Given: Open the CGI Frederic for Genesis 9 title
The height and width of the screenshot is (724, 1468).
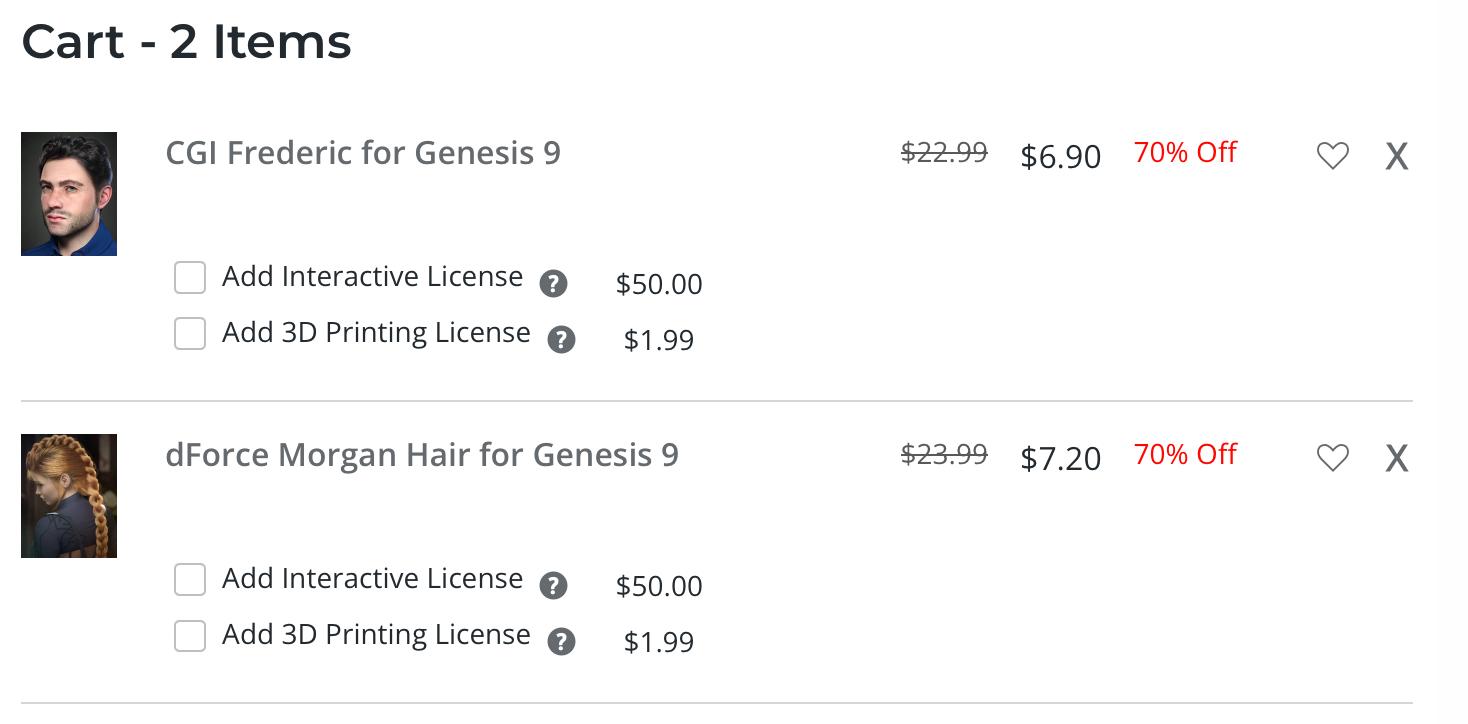Looking at the screenshot, I should (x=363, y=153).
